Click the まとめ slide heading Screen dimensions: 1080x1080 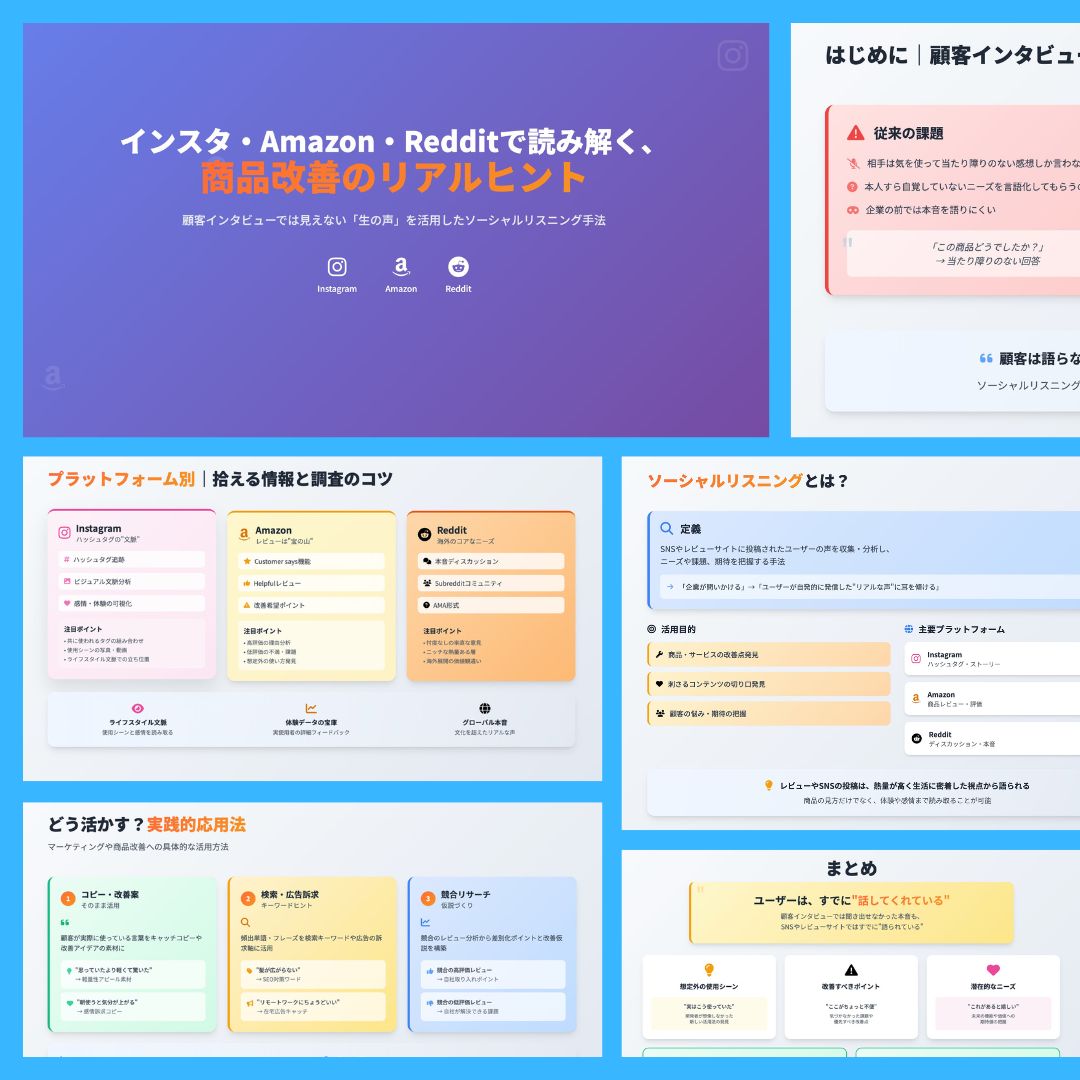click(x=851, y=868)
